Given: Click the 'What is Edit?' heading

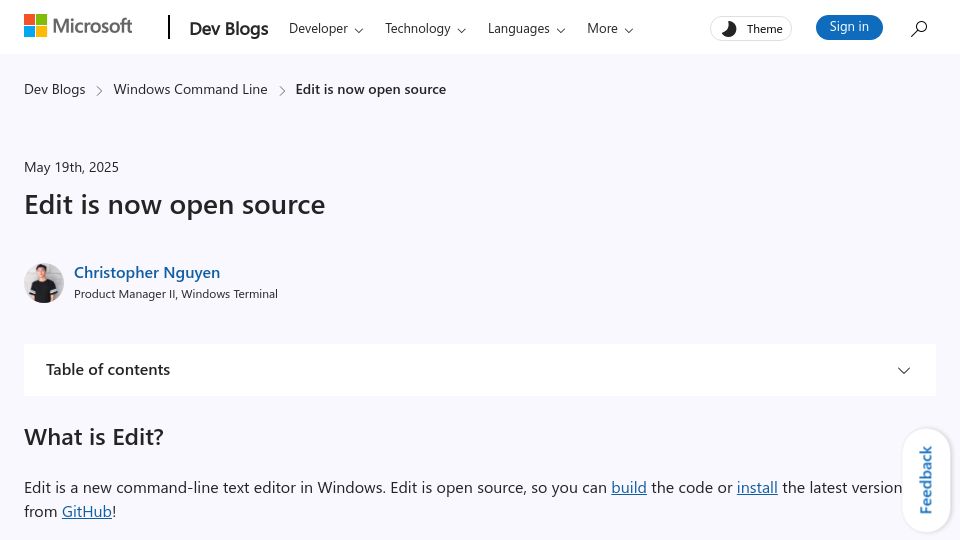Looking at the screenshot, I should tap(94, 437).
